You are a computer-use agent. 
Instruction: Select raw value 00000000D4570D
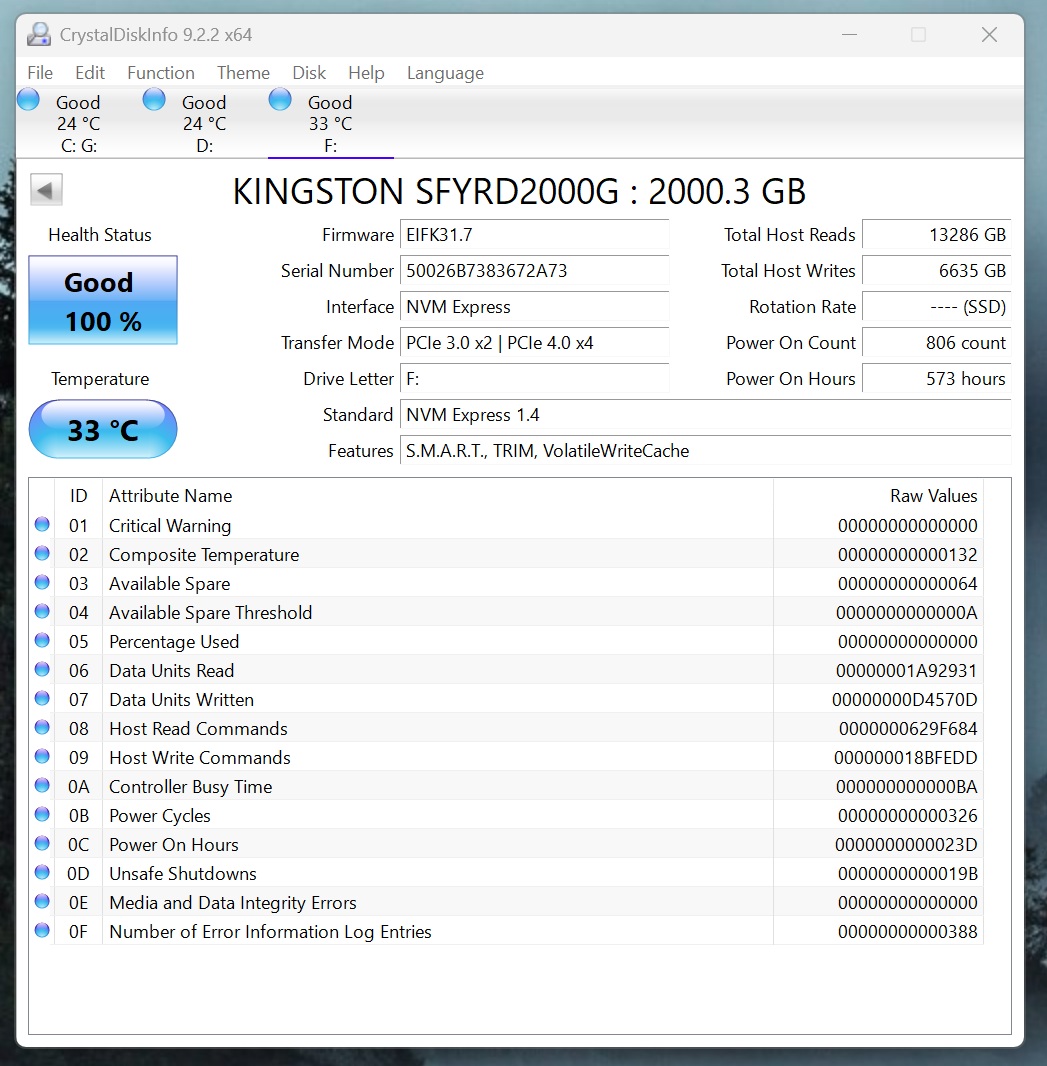tap(904, 700)
